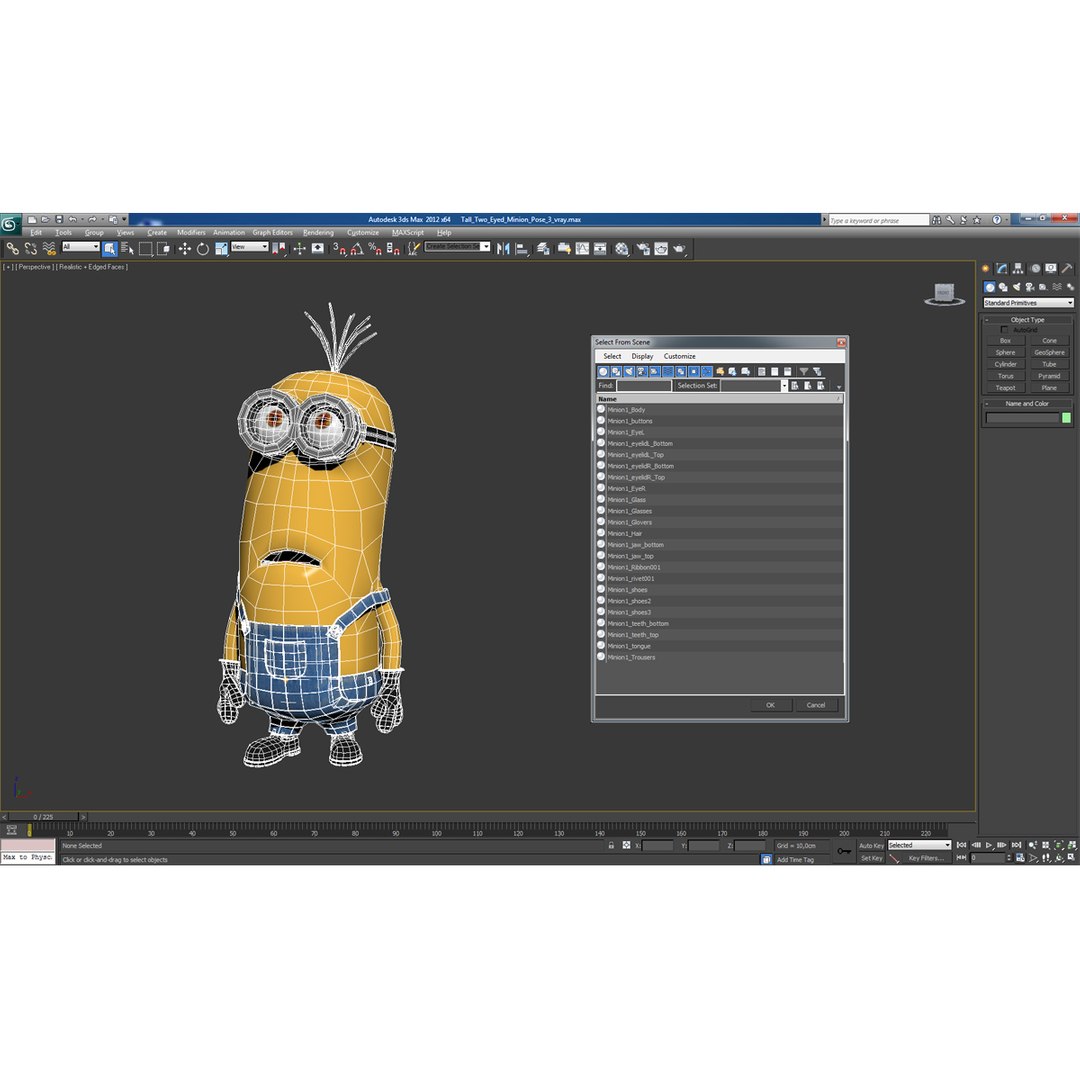Viewport: 1080px width, 1080px height.
Task: Open Selection Set dropdown in Select From Scene
Action: [784, 386]
